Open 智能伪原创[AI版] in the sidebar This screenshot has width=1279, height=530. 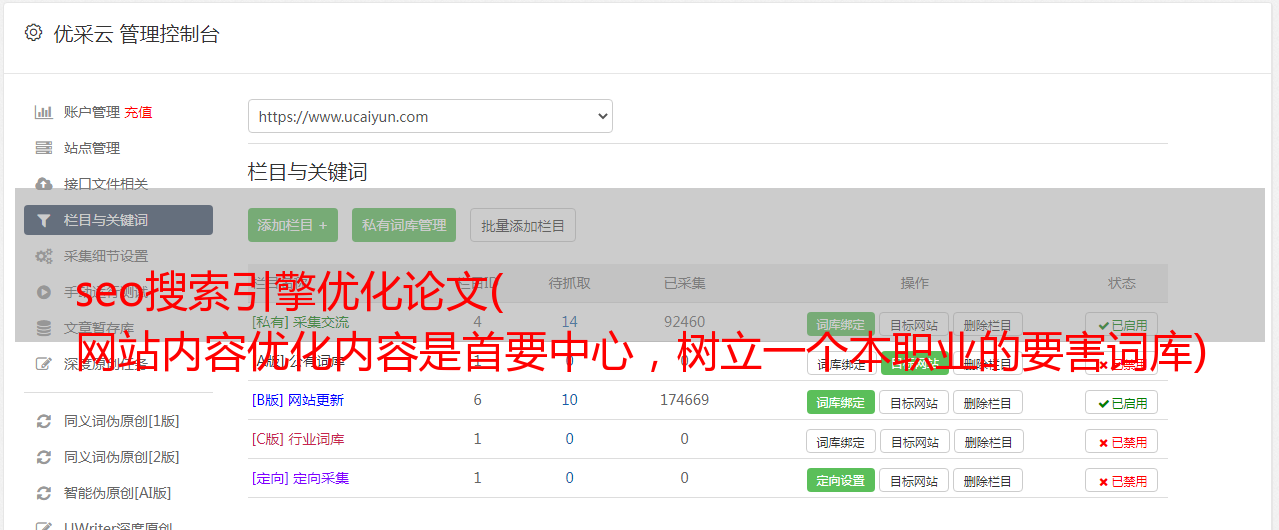click(117, 493)
